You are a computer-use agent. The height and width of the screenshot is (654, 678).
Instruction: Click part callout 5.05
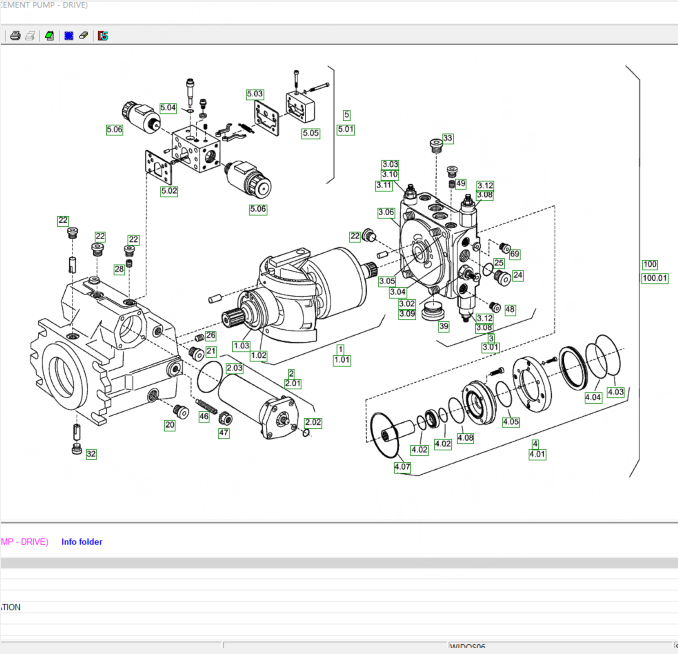point(310,133)
